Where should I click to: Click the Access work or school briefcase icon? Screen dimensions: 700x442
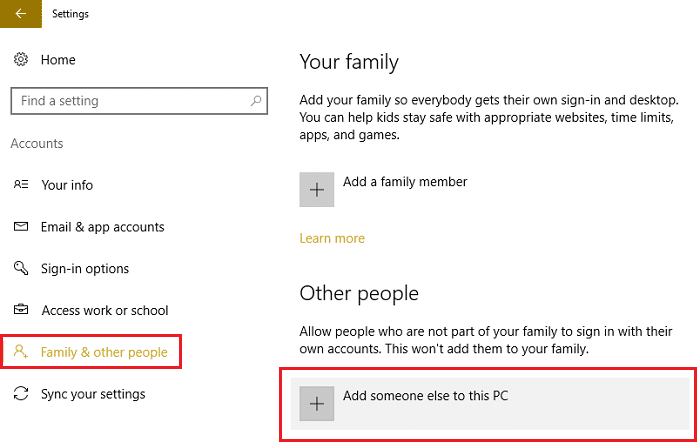coord(21,311)
